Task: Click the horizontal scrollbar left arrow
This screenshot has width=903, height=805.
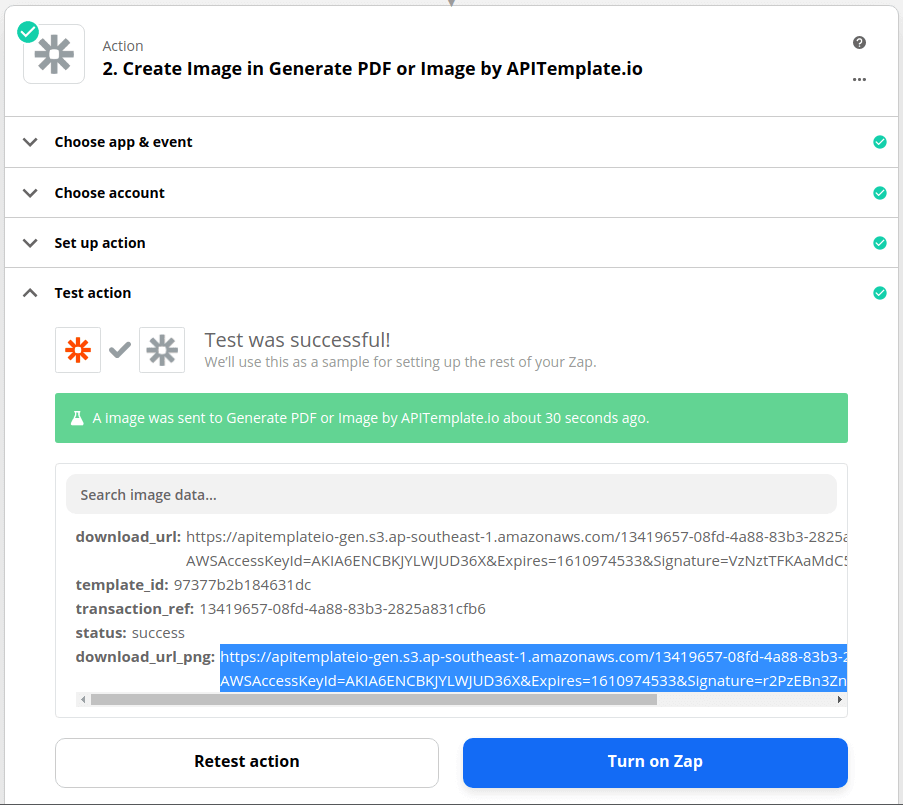Action: 83,700
